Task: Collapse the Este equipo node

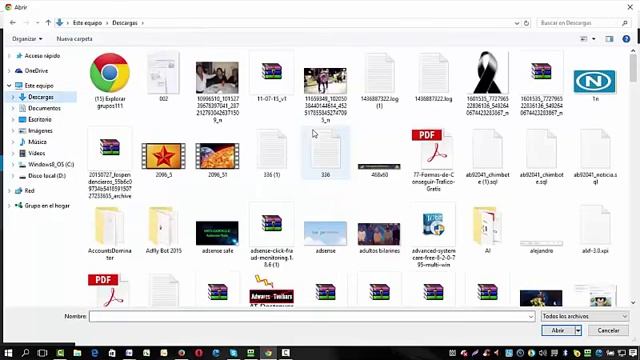Action: coord(9,86)
